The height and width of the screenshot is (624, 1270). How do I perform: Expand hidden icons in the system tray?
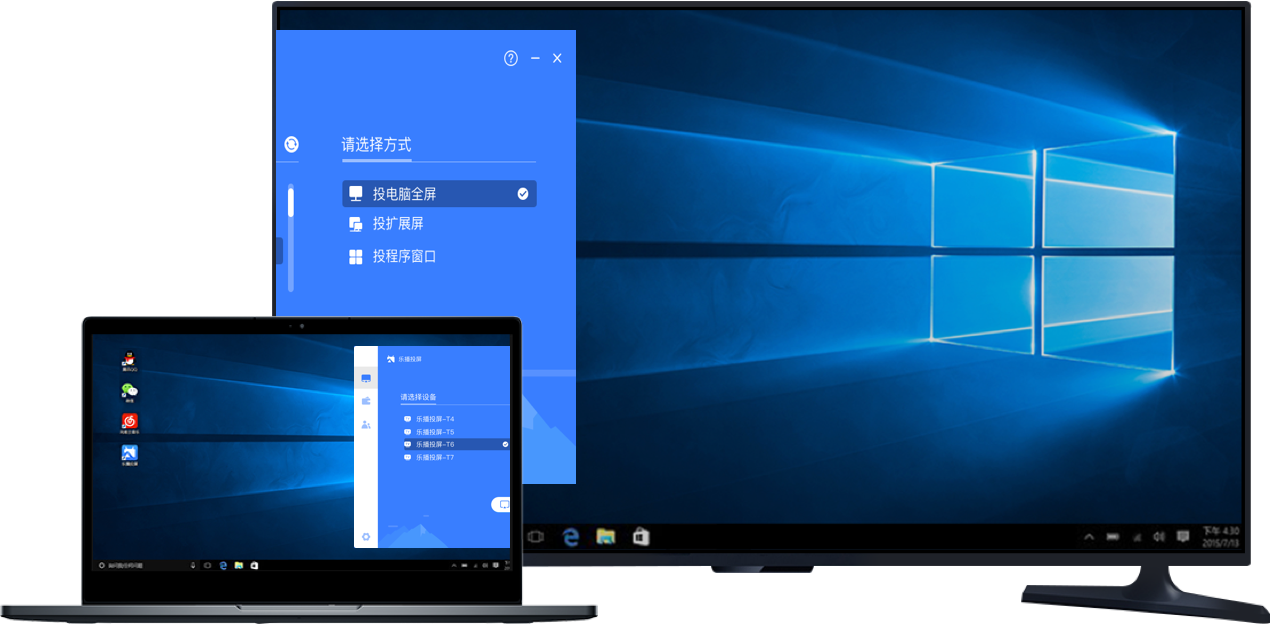1089,537
